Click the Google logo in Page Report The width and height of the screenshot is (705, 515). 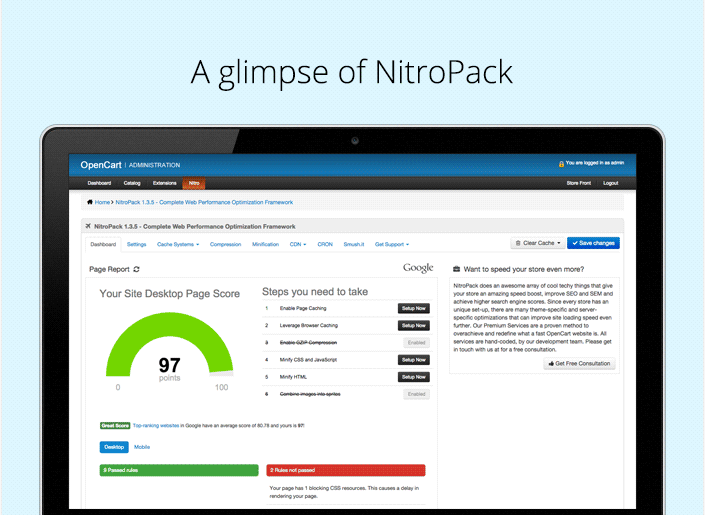pyautogui.click(x=418, y=268)
